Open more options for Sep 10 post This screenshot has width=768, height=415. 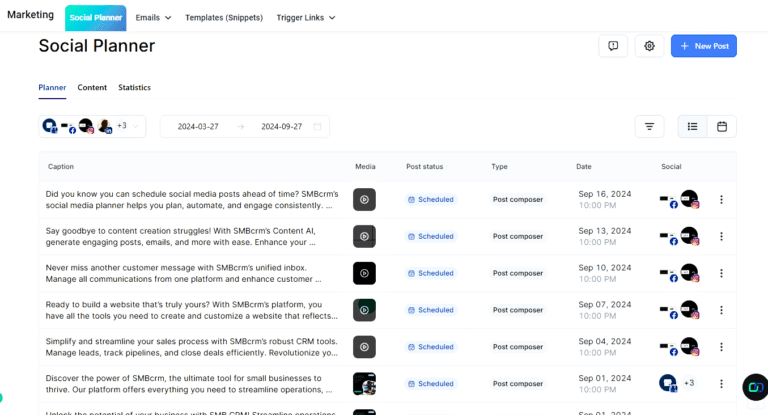click(x=721, y=273)
